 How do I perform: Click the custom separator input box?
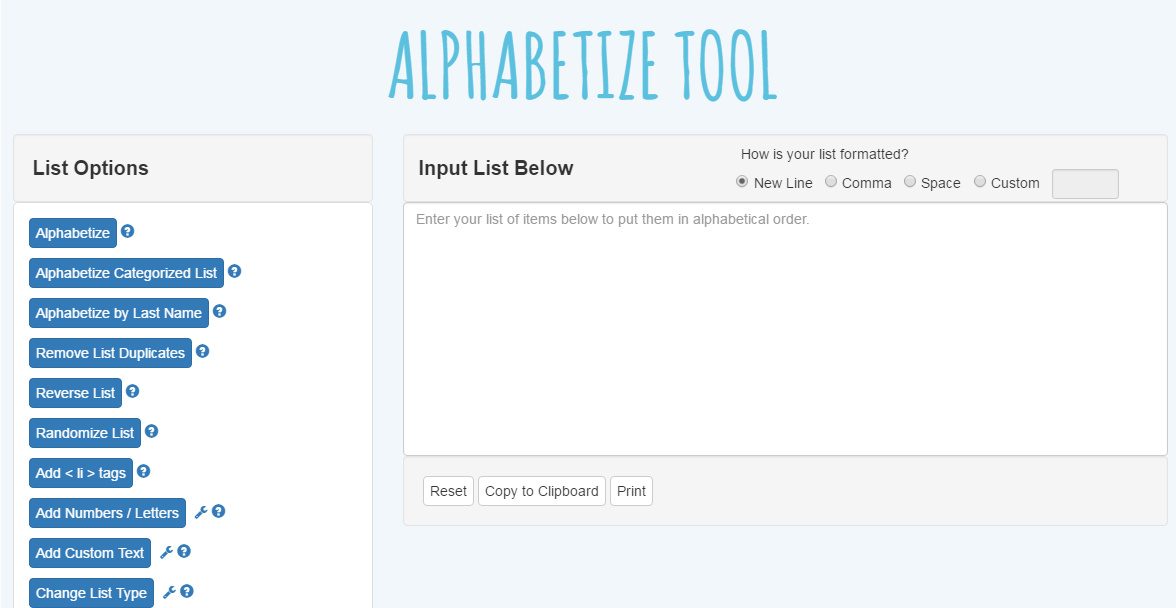pyautogui.click(x=1085, y=184)
